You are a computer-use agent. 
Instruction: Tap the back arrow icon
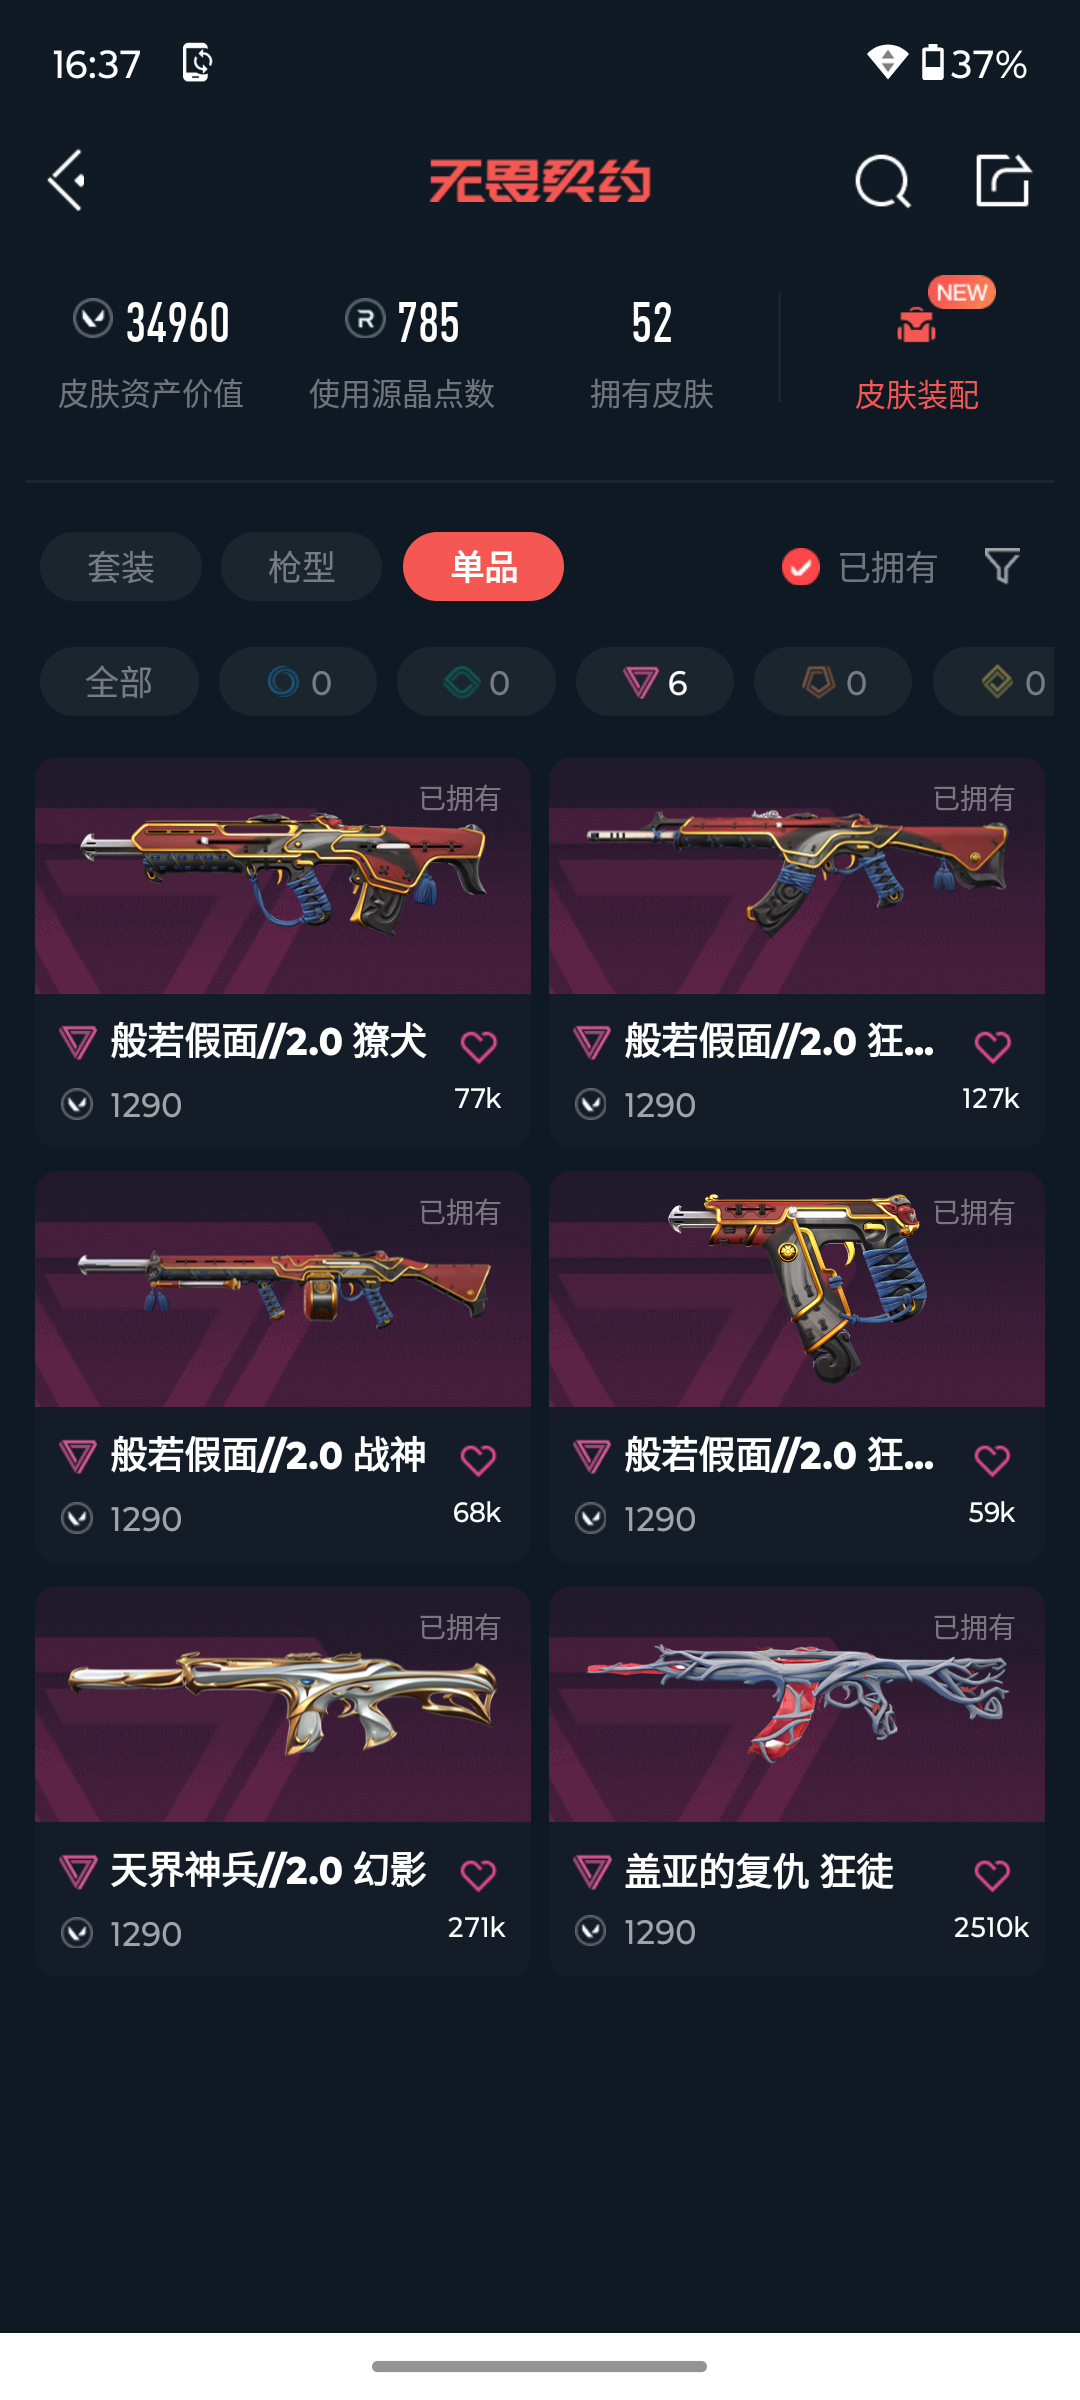click(67, 181)
